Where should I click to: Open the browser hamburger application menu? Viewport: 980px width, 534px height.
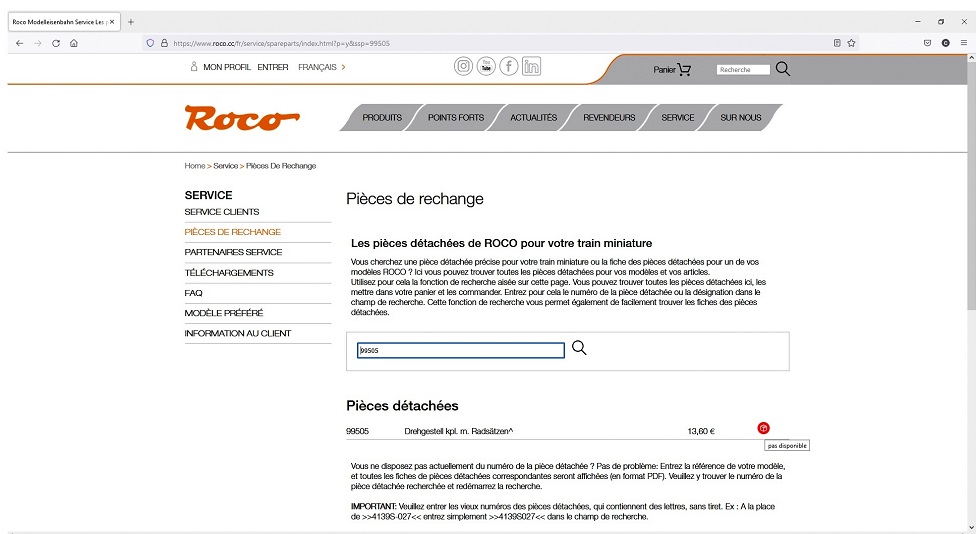click(964, 43)
